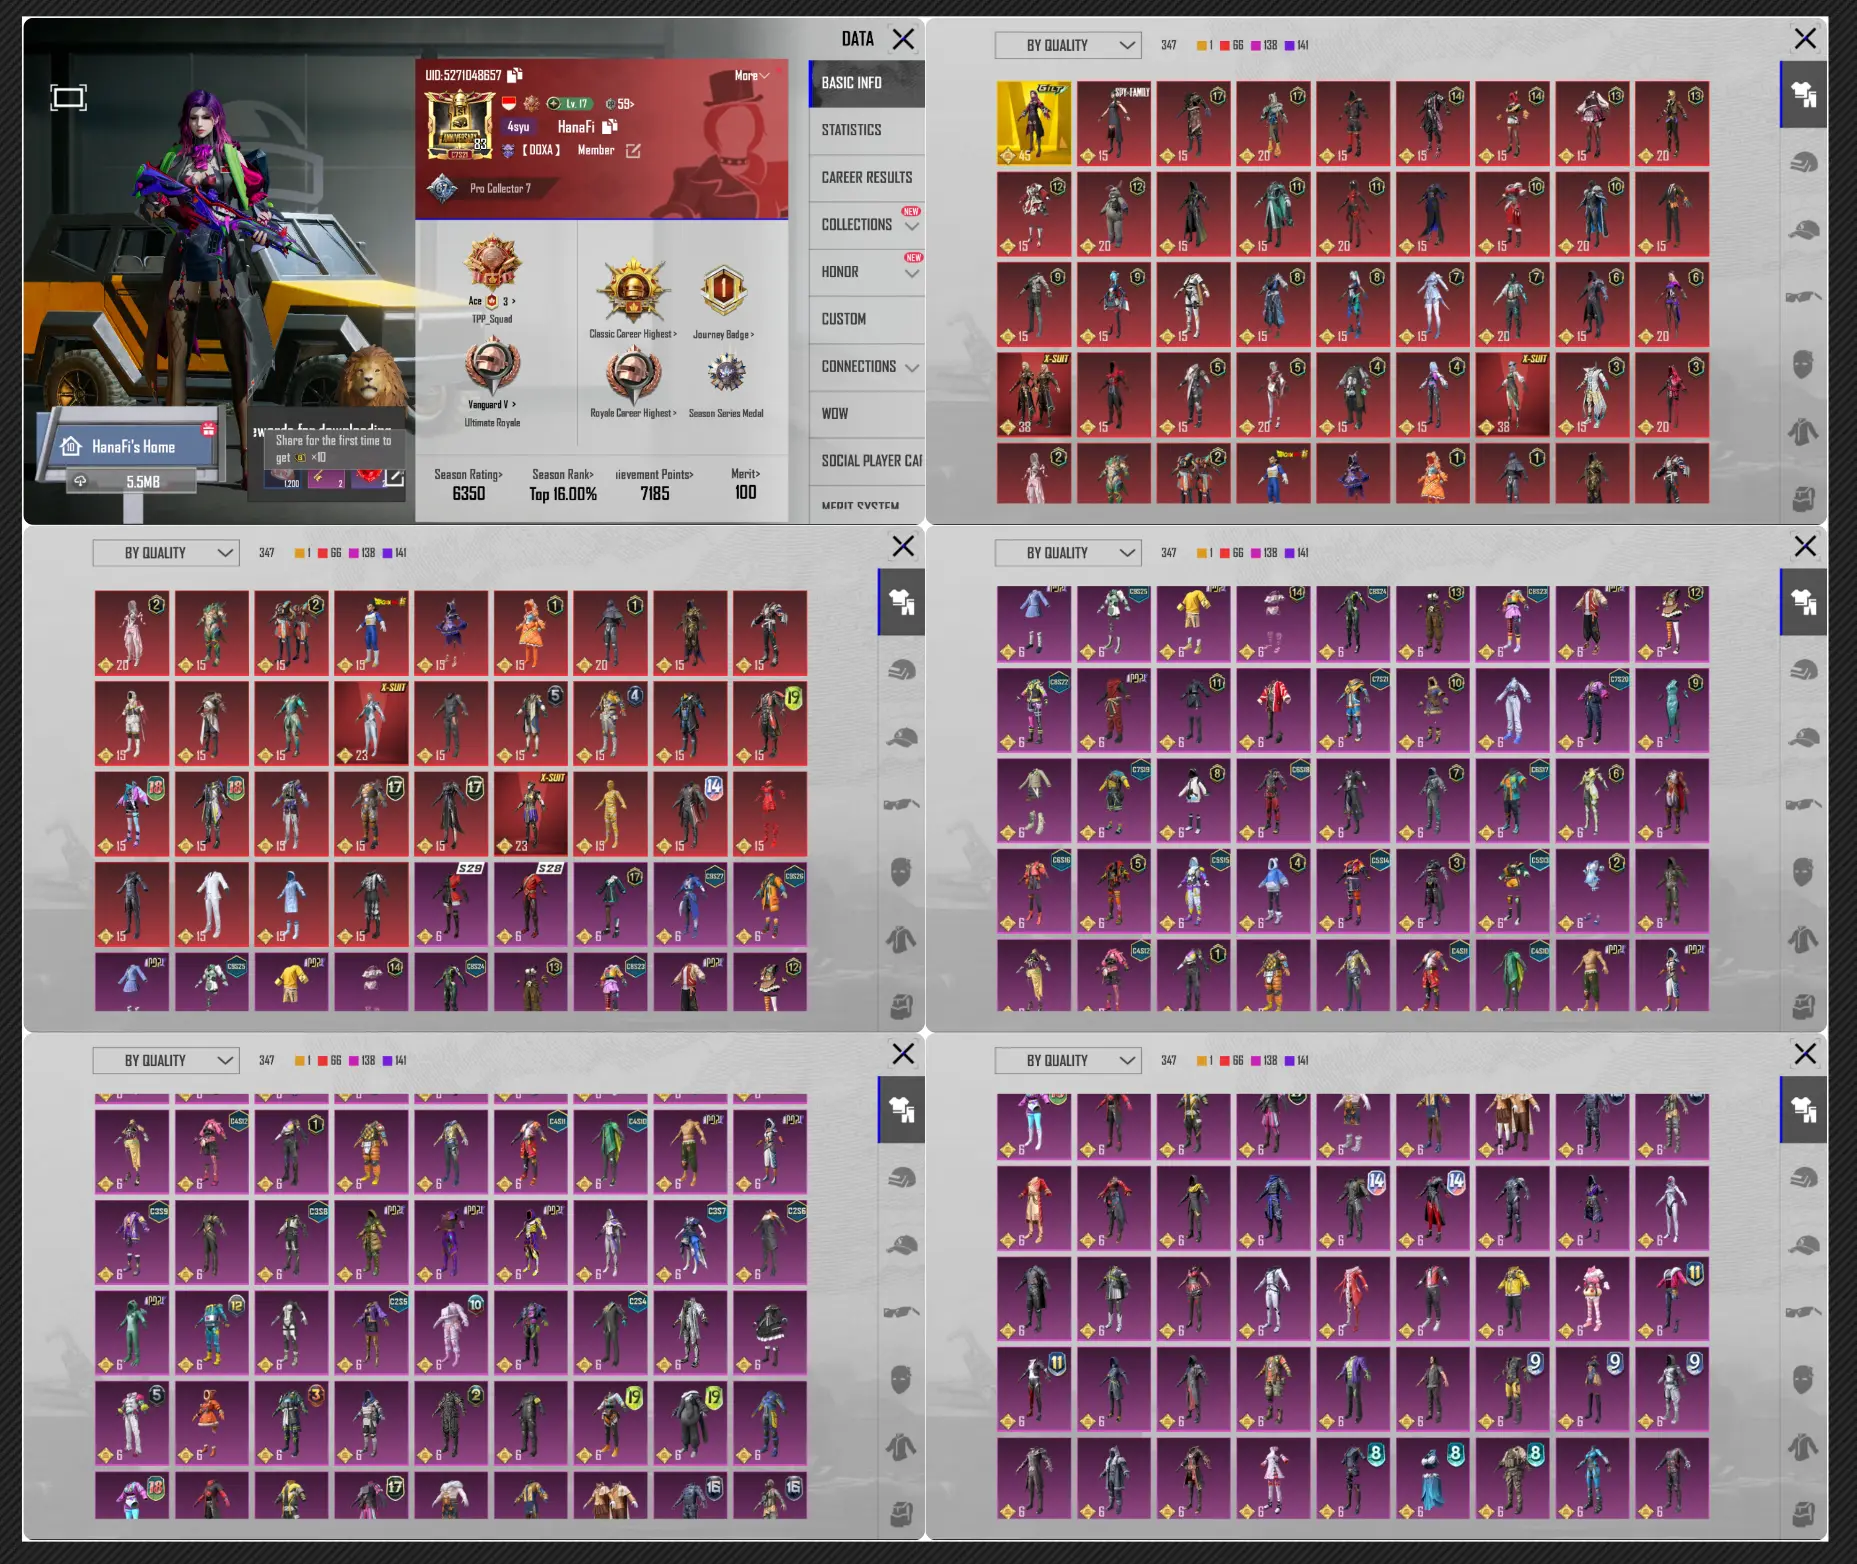This screenshot has height=1564, width=1857.
Task: Click the fullscreen view icon on the profile
Action: [69, 97]
